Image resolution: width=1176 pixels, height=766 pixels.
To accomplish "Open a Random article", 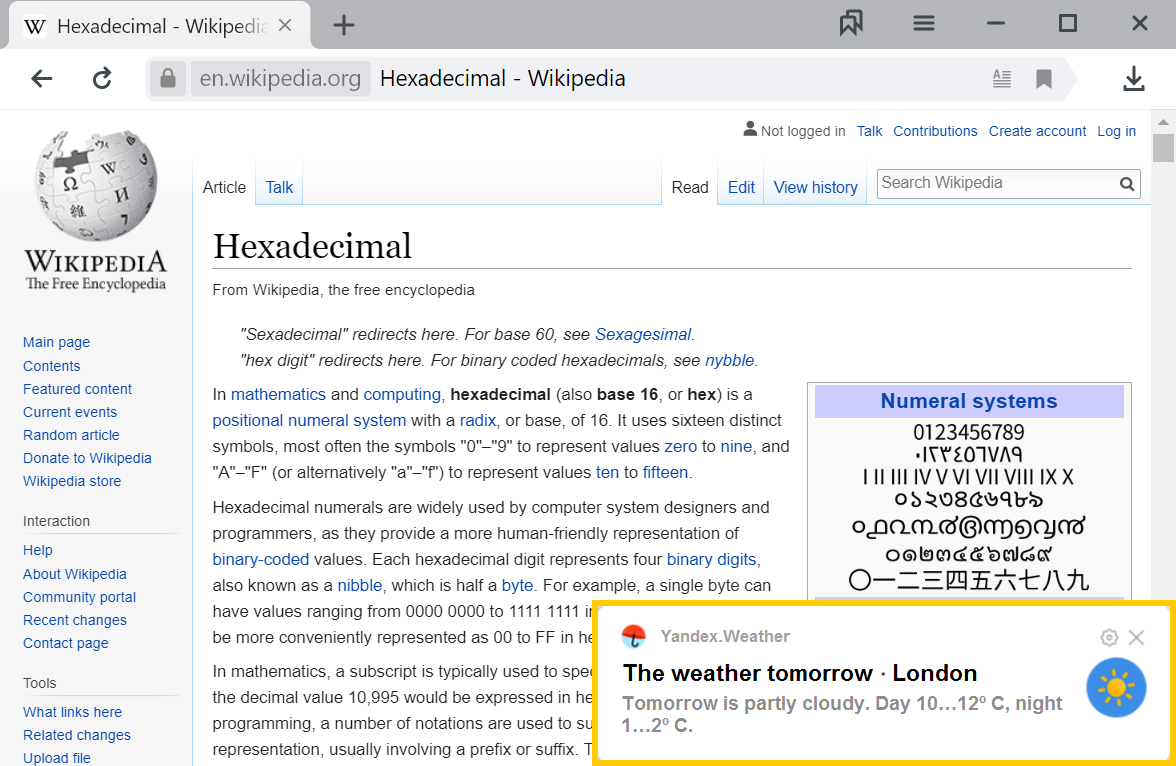I will [x=71, y=435].
